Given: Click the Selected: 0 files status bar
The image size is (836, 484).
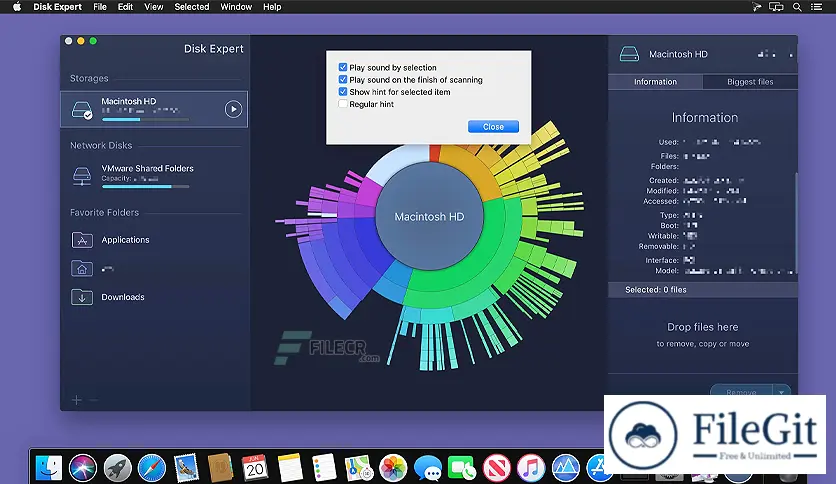Looking at the screenshot, I should pyautogui.click(x=703, y=290).
